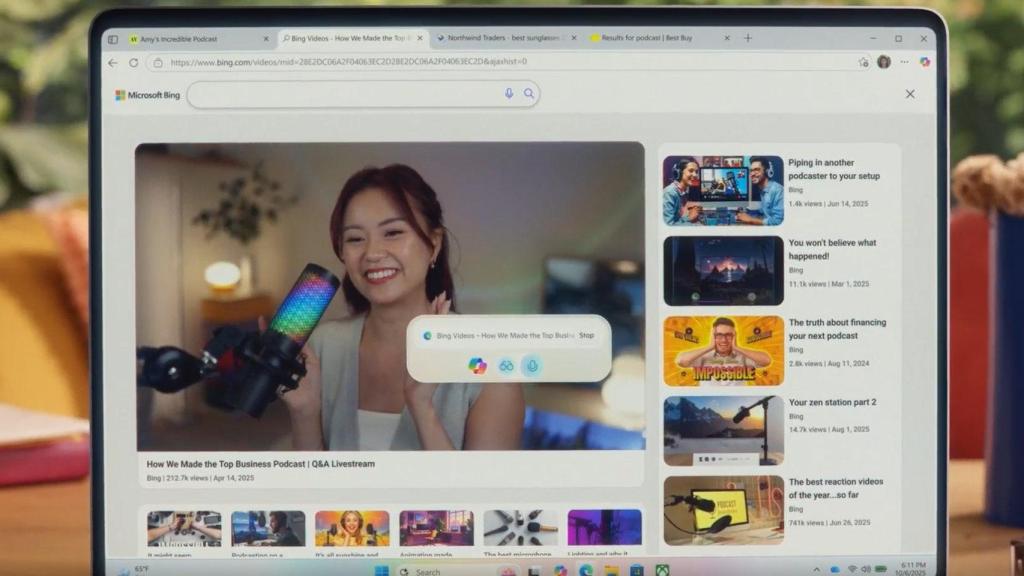Viewport: 1024px width, 576px height.
Task: Click the voice search microphone in Bing search box
Action: 509,94
